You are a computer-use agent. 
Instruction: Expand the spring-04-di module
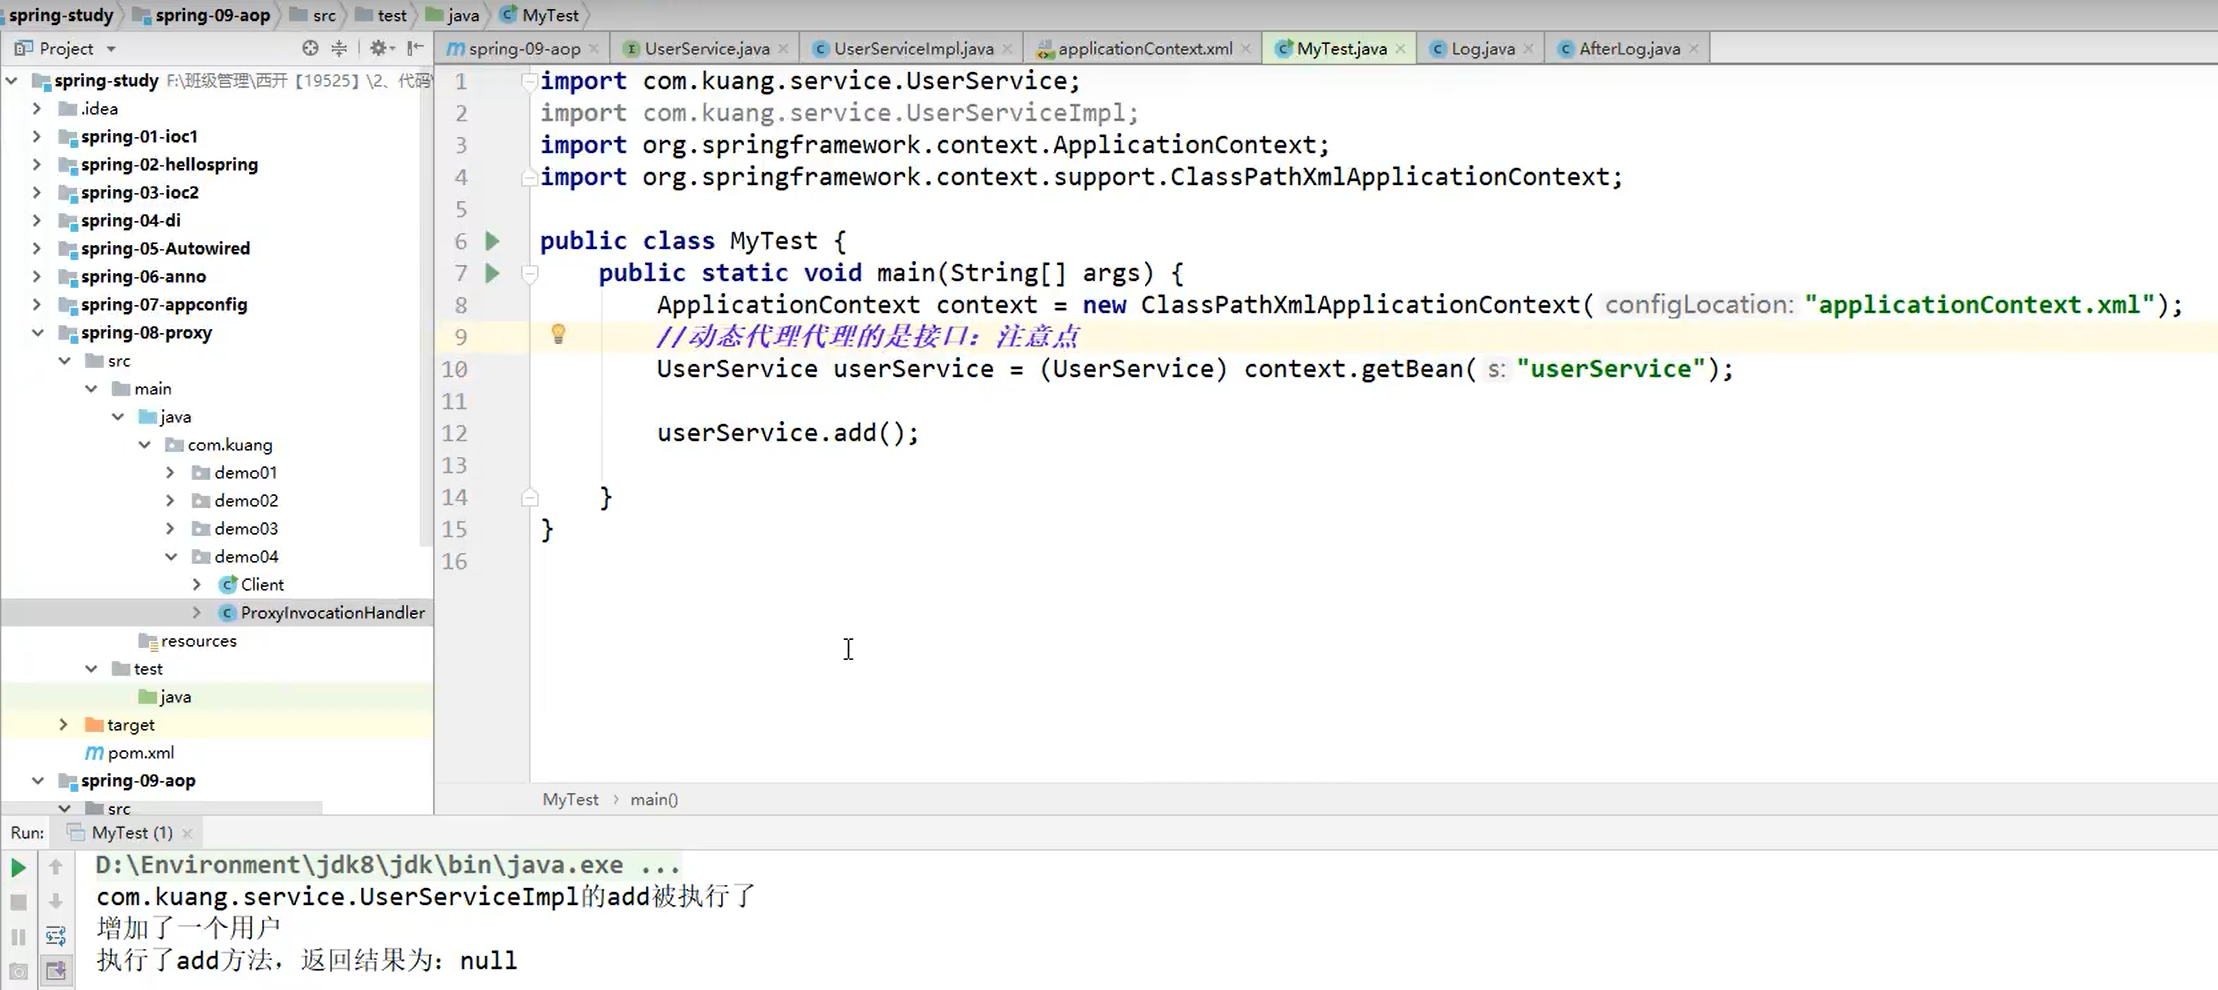click(37, 221)
